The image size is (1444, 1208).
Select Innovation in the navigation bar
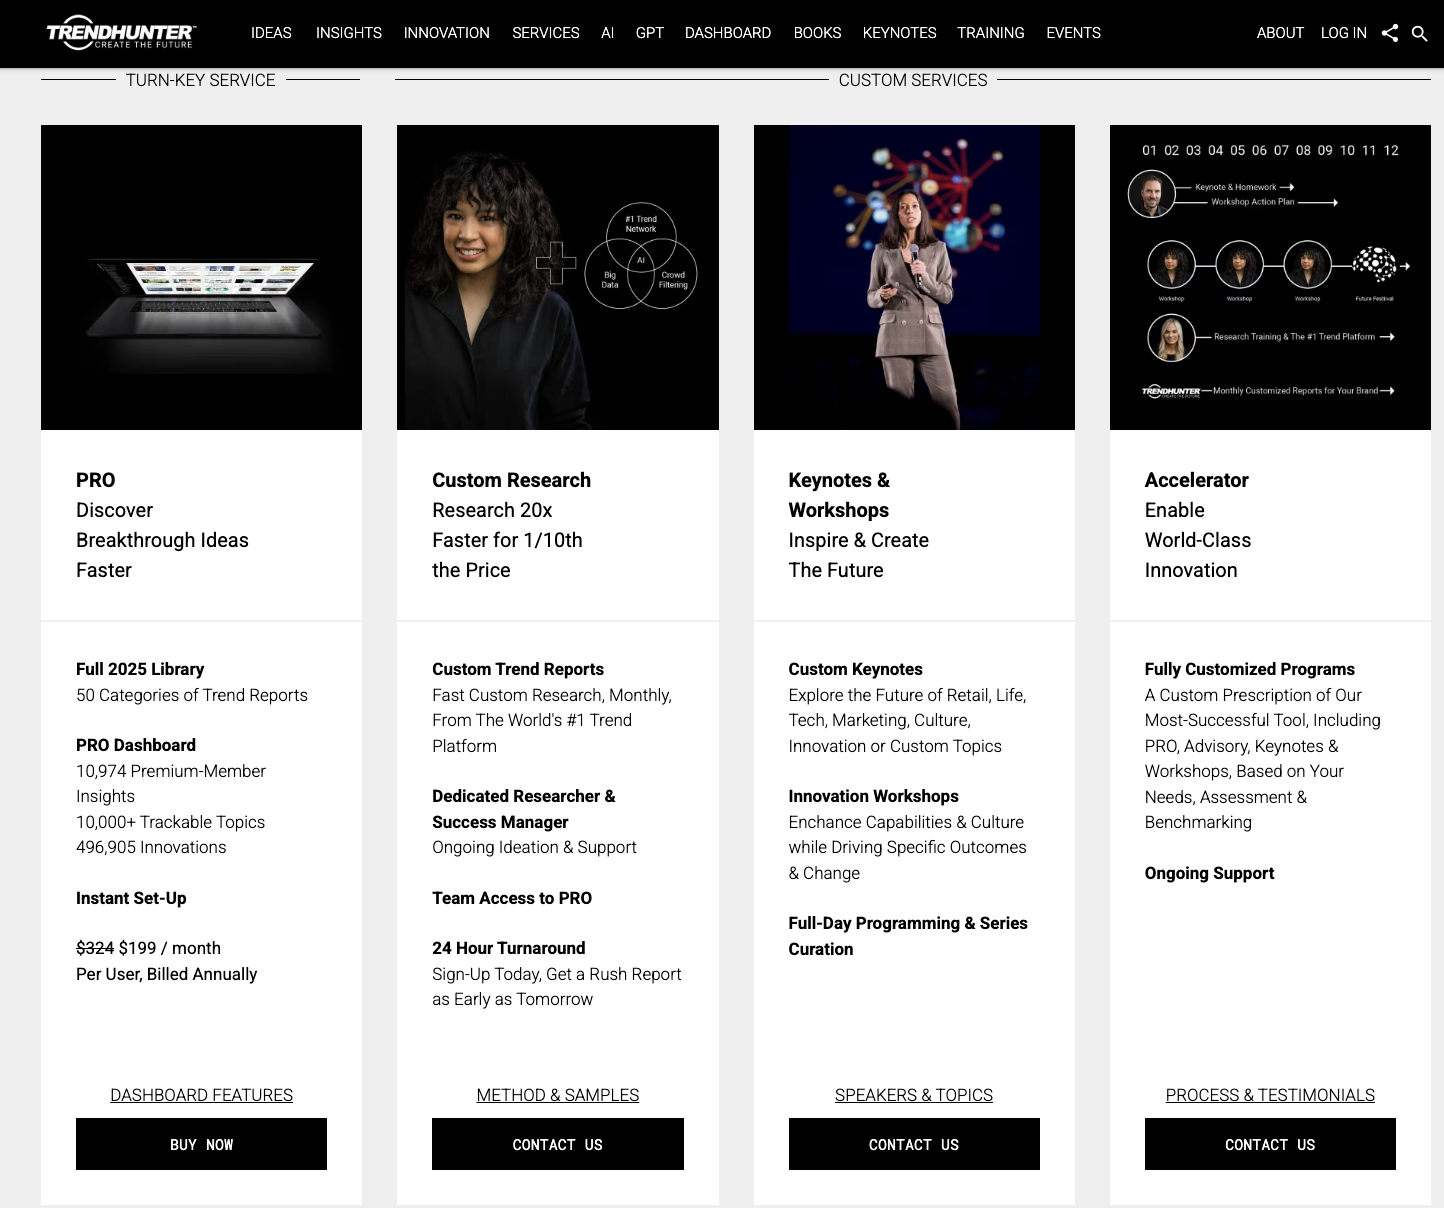click(446, 33)
